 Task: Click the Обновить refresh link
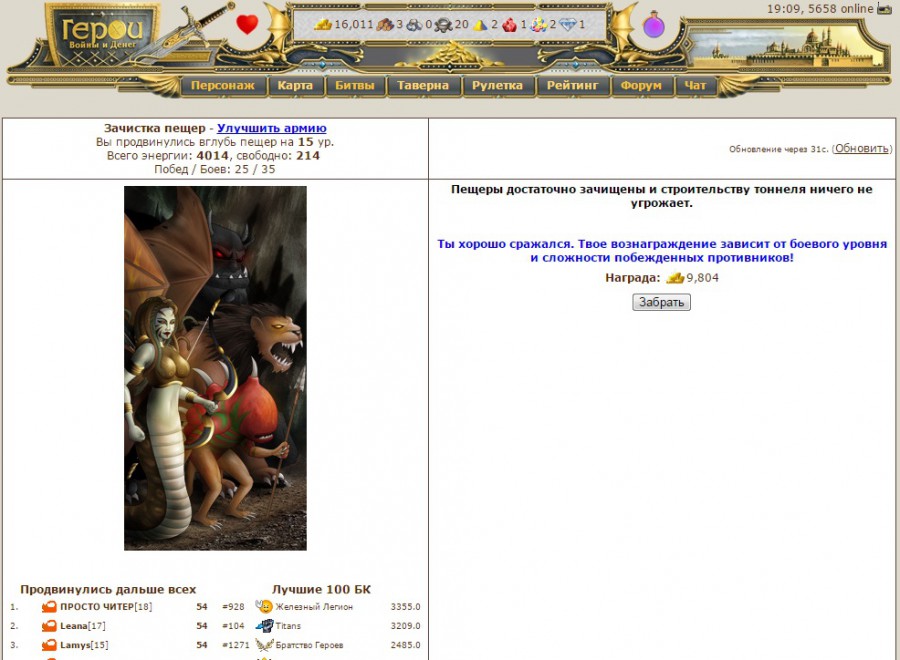pos(861,148)
